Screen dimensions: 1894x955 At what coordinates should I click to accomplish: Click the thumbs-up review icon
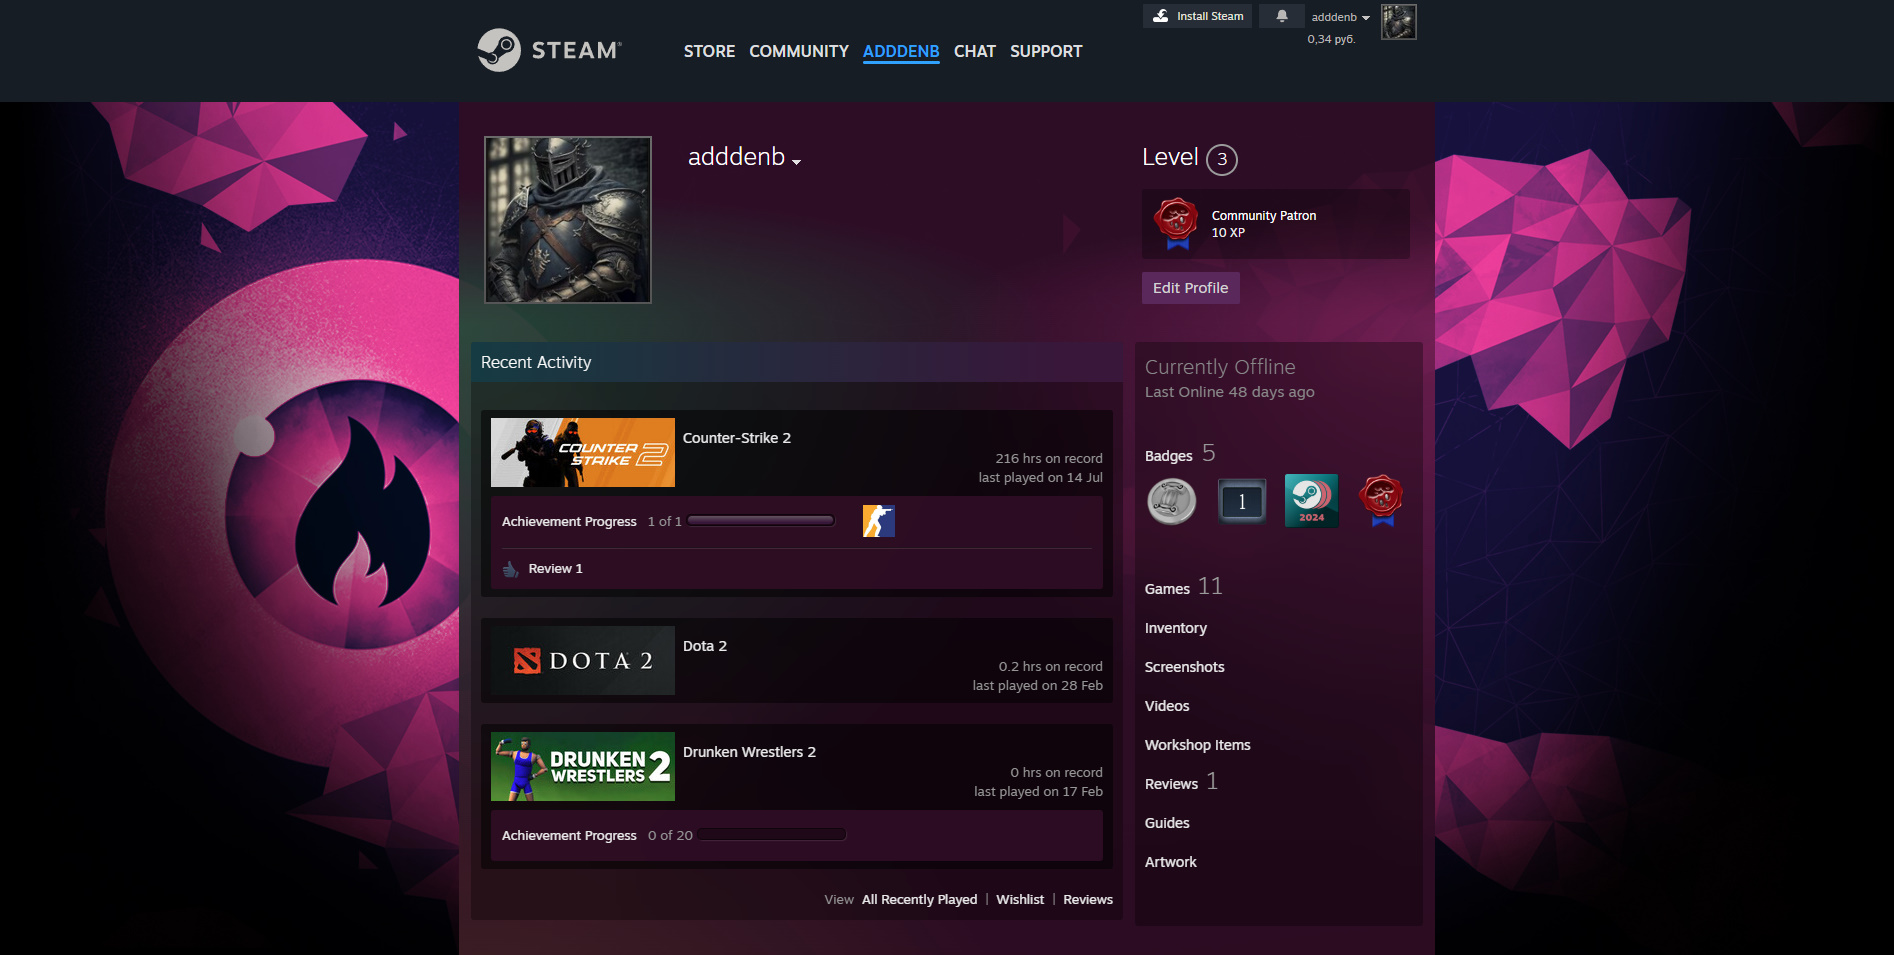(x=511, y=569)
